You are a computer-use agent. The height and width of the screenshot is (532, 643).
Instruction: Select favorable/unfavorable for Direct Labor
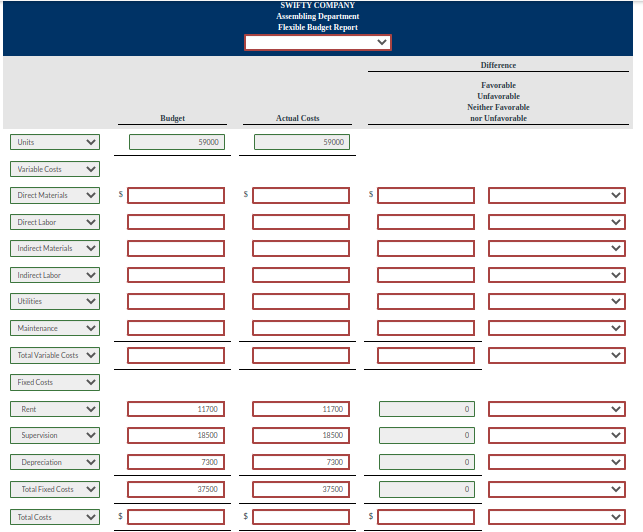click(556, 222)
